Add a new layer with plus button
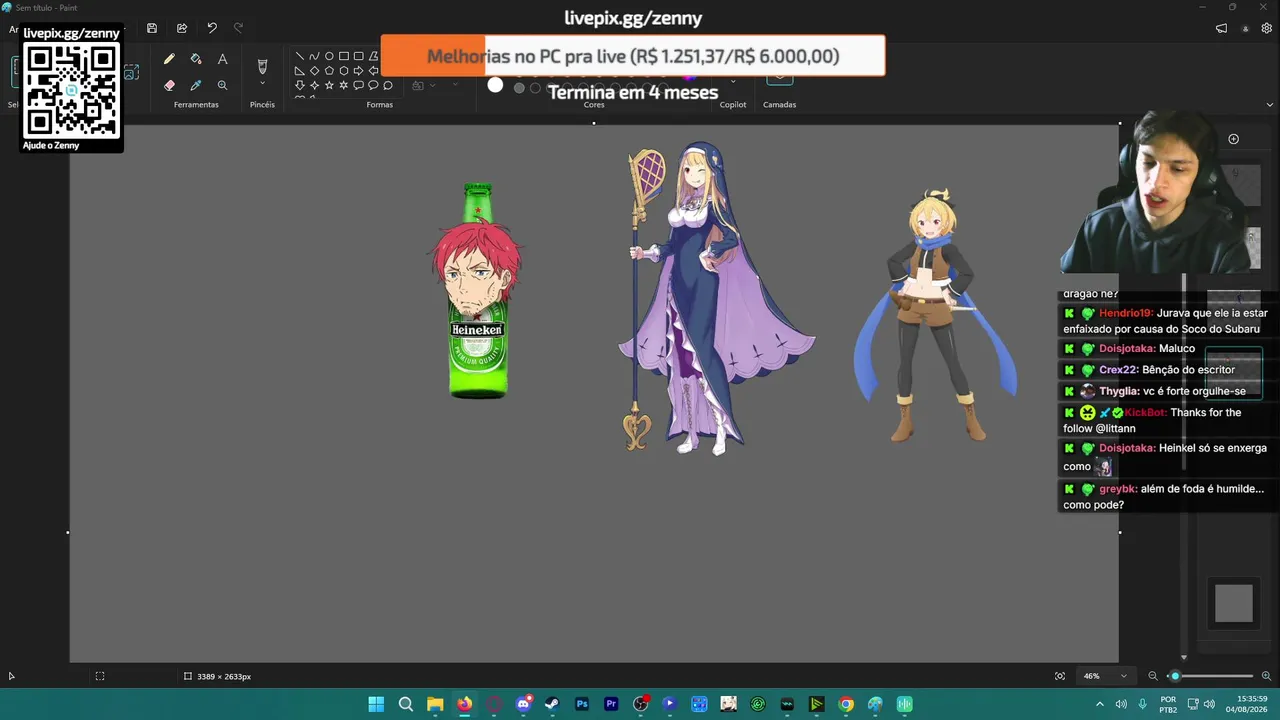The image size is (1280, 720). pos(1233,139)
